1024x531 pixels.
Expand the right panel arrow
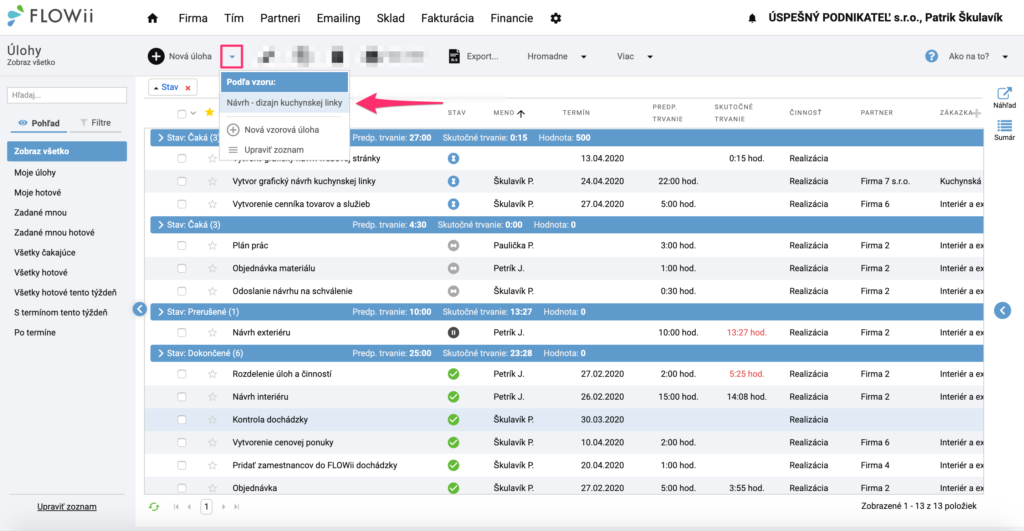coord(1002,310)
